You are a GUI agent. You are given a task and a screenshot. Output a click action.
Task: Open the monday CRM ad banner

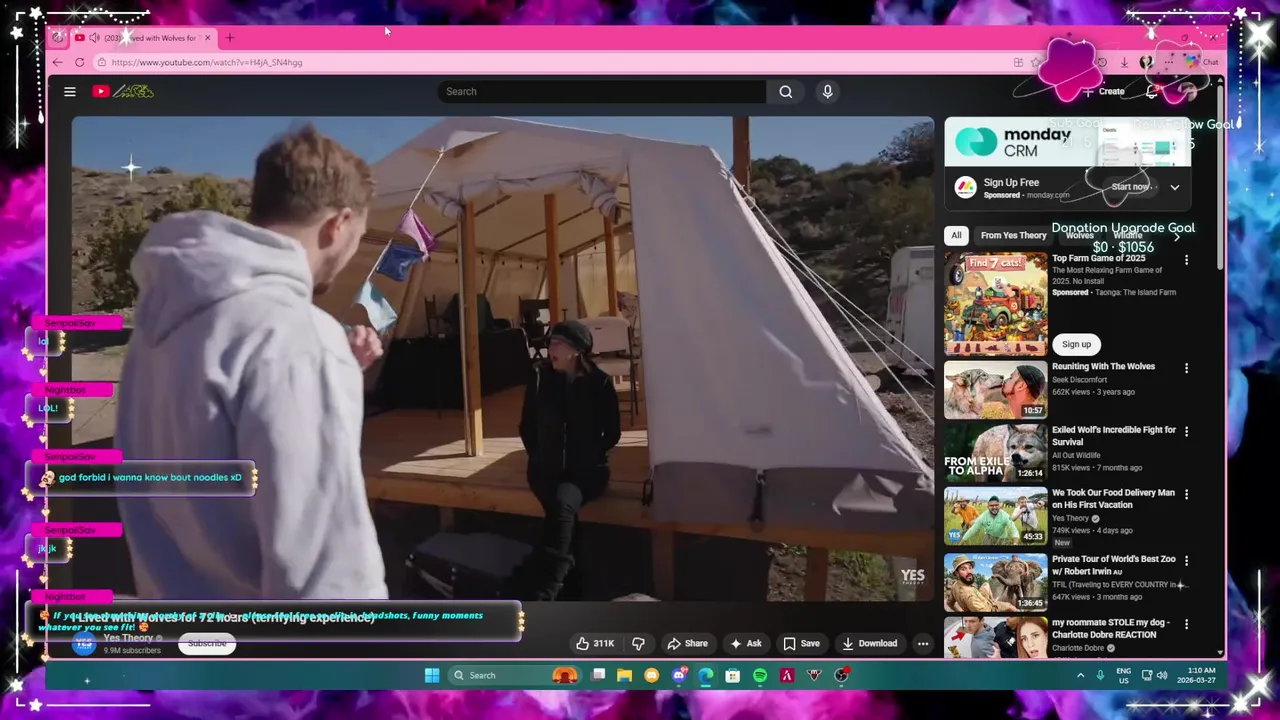(1068, 142)
